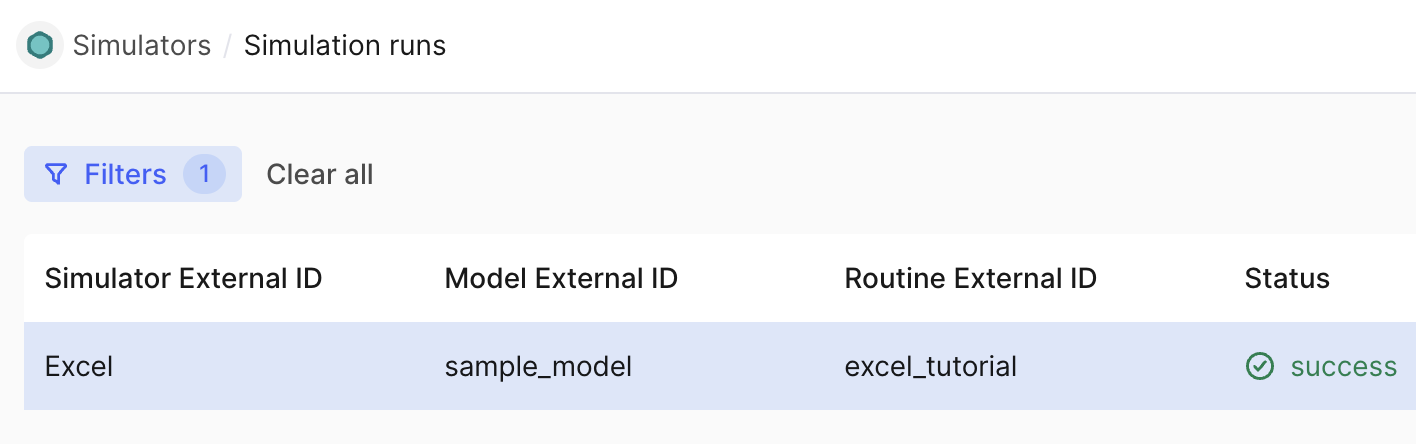Click the success status text
Screen dimensions: 1416x444
tap(1343, 367)
